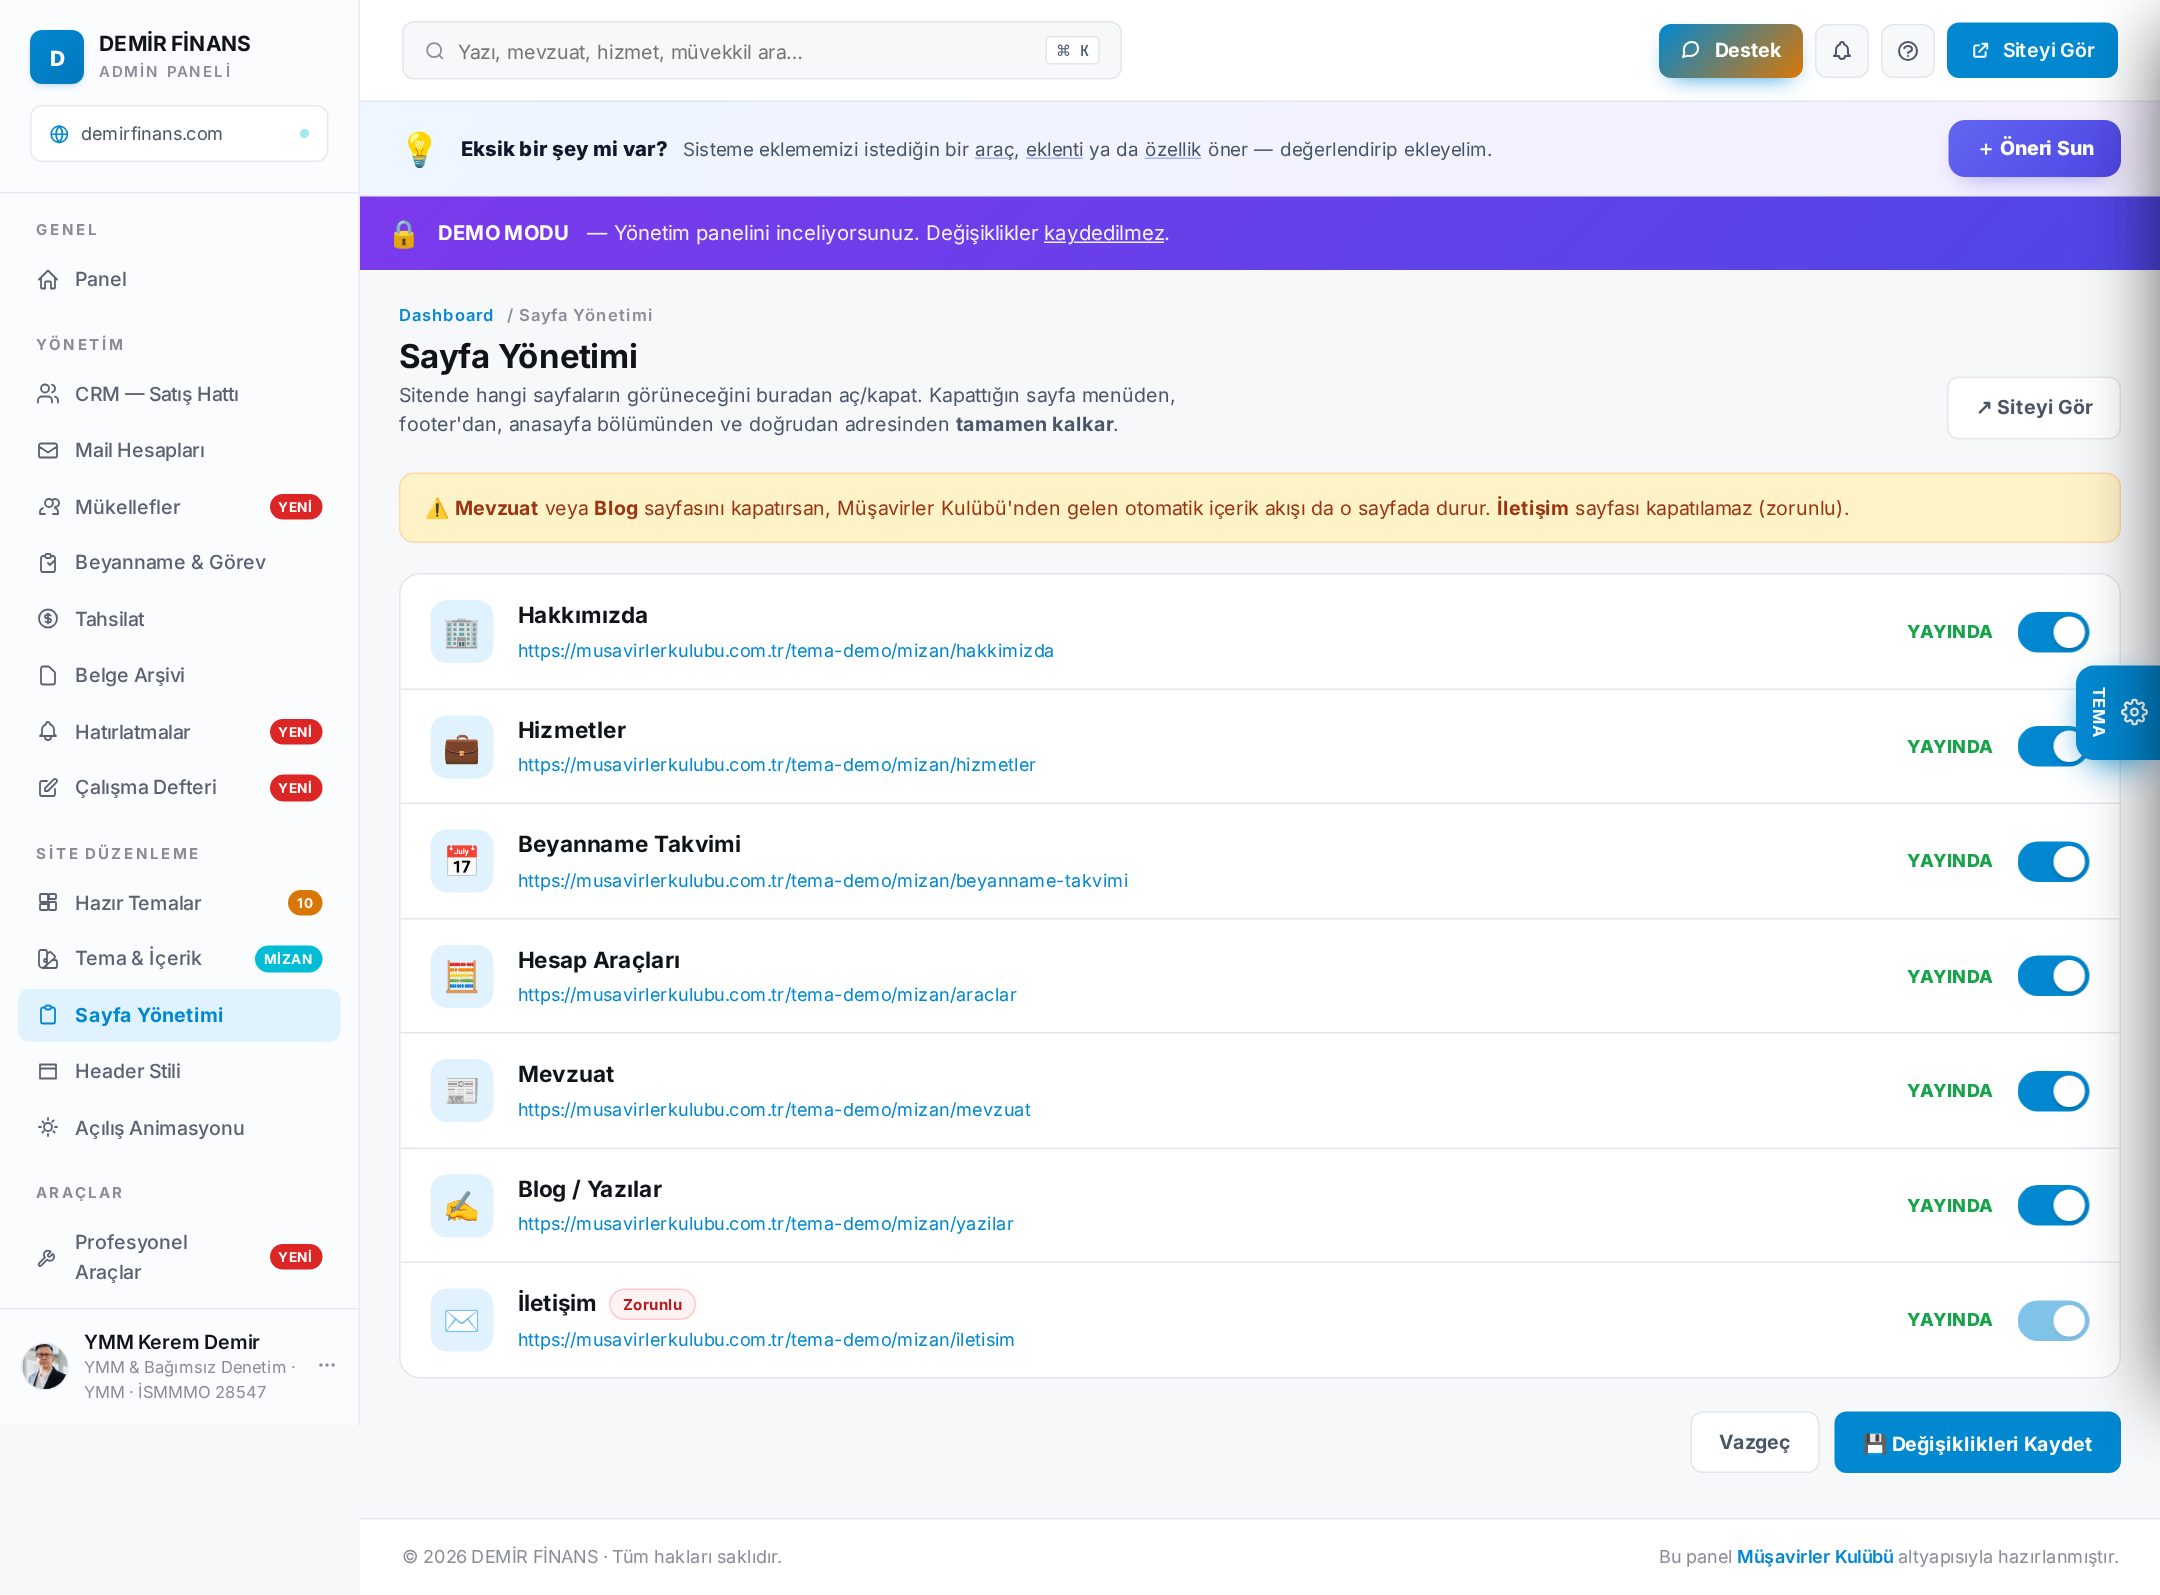Click the Beyanname Takvimi calendar icon

point(461,861)
